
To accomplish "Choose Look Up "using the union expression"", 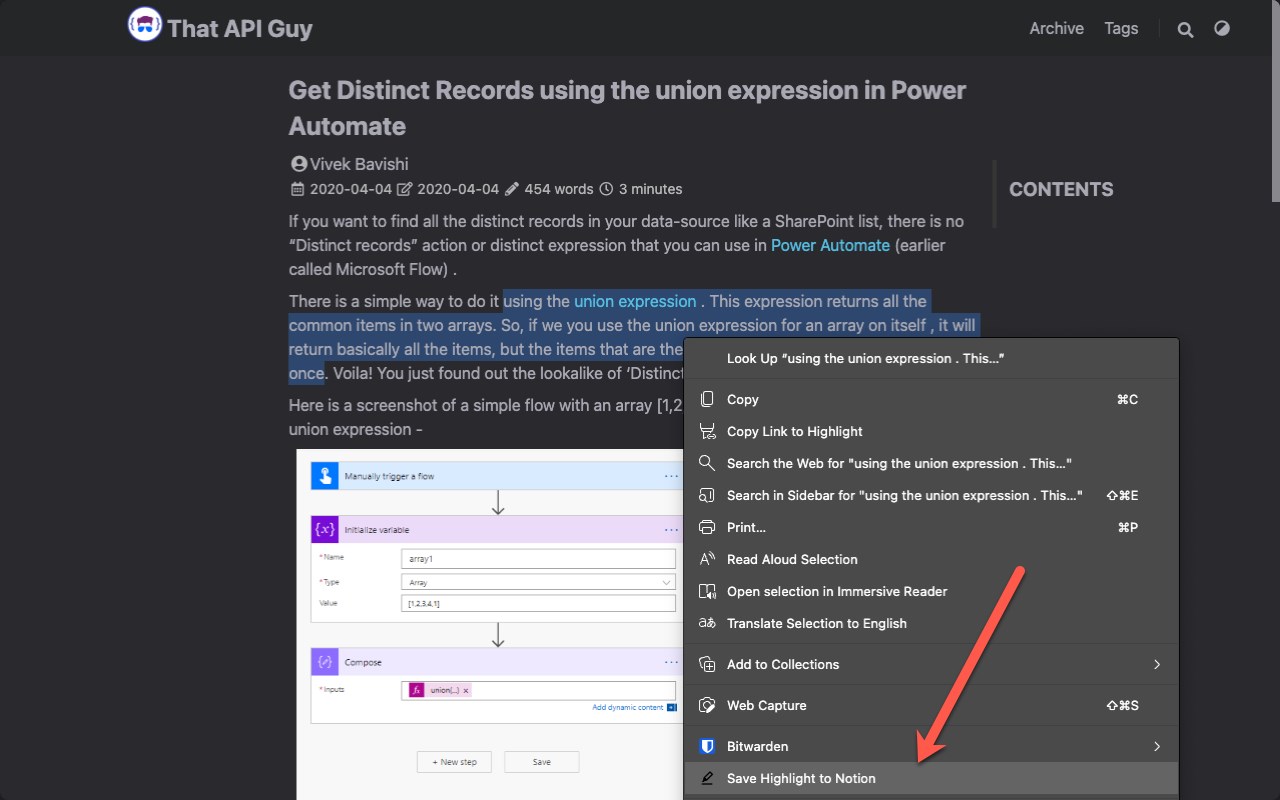I will tap(931, 358).
